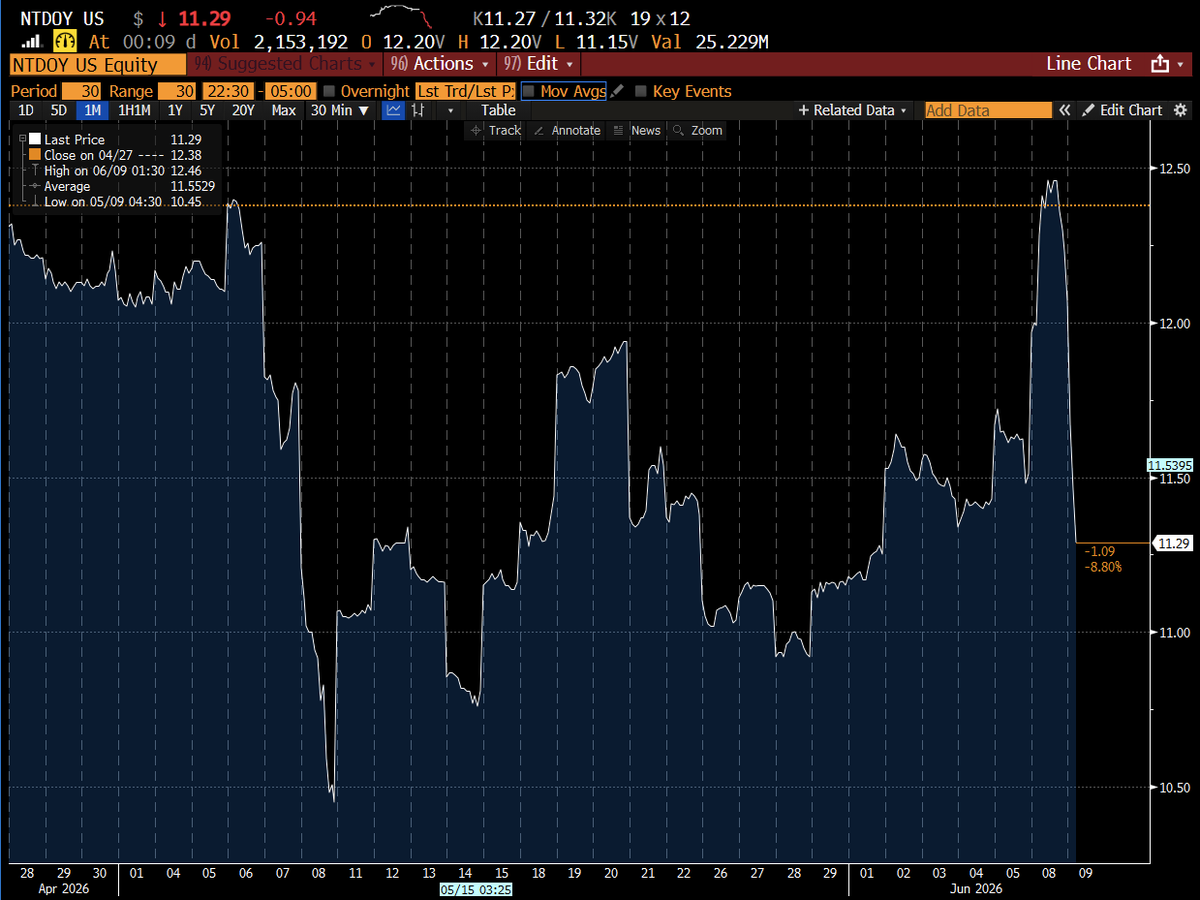The image size is (1200, 900).
Task: Select the 1H1M range
Action: tap(134, 110)
